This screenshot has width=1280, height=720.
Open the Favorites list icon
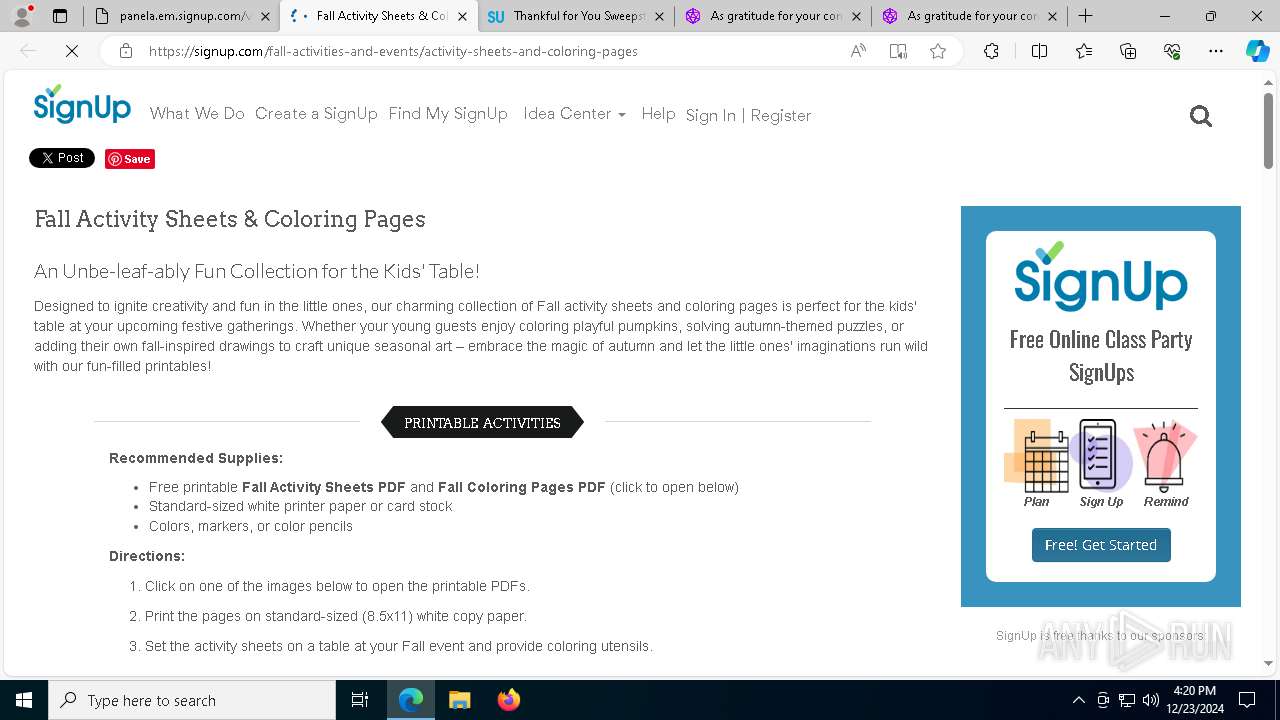[x=1084, y=51]
